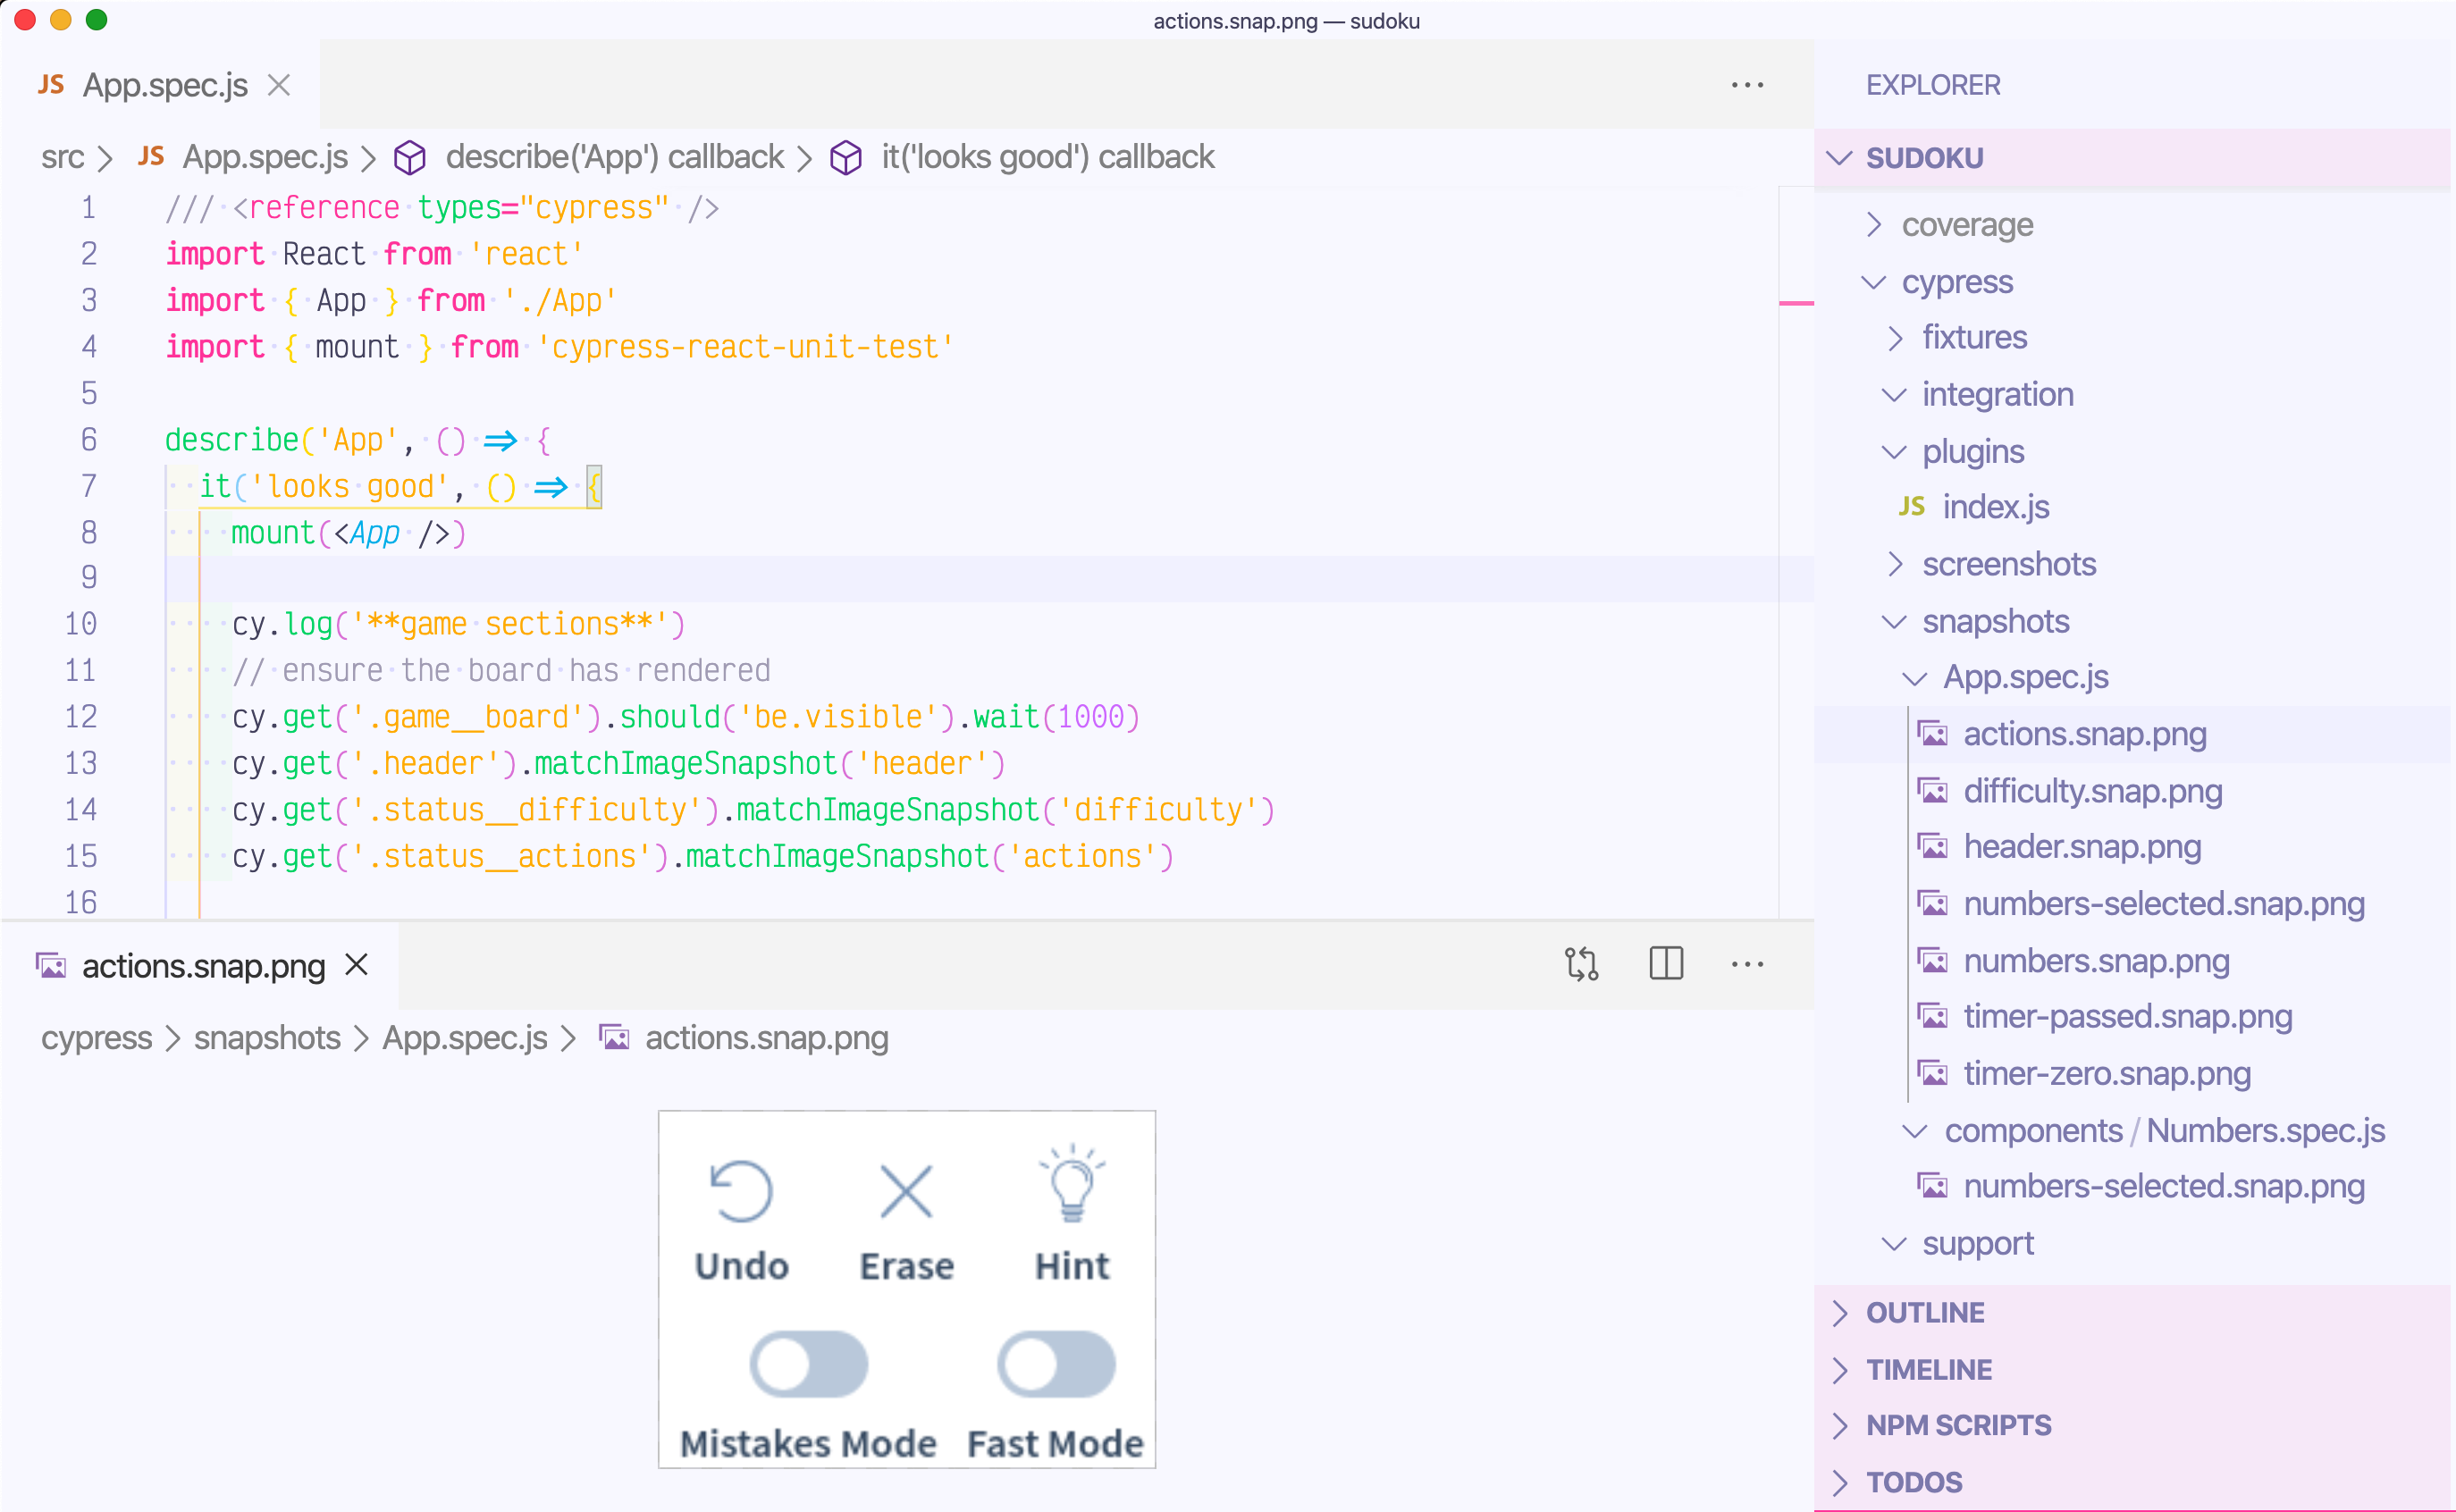
Task: Expand the coverage folder
Action: tap(1966, 225)
